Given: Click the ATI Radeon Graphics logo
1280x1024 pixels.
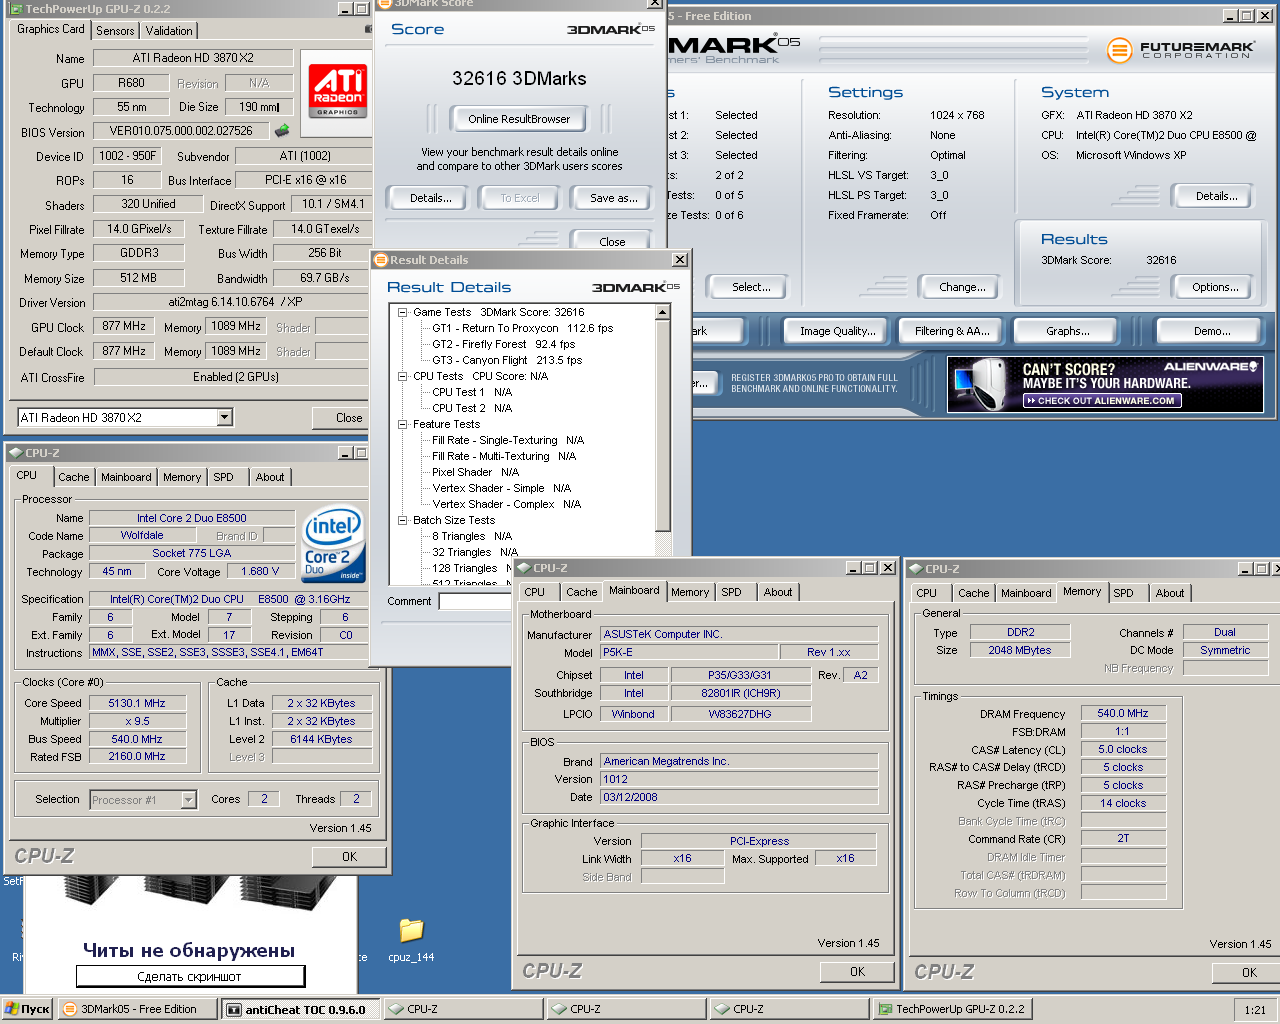Looking at the screenshot, I should 338,91.
